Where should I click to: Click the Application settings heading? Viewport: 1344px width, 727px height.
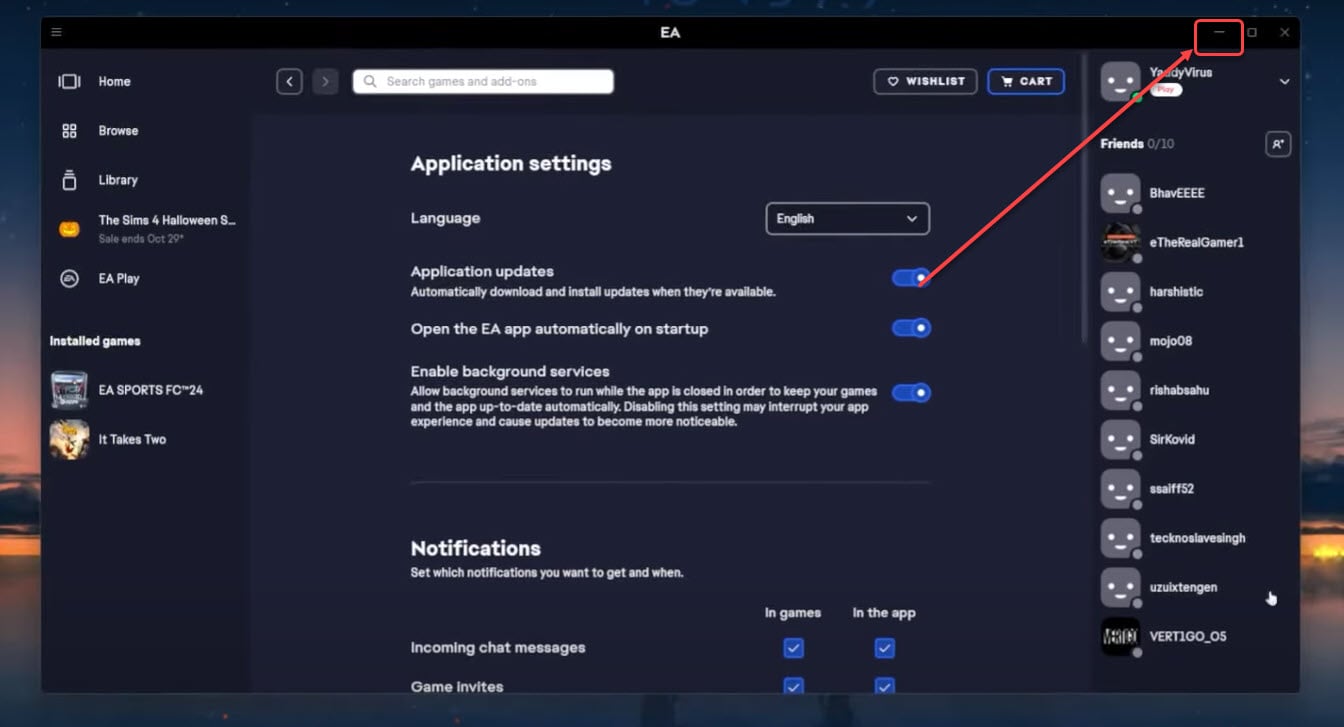[x=511, y=164]
